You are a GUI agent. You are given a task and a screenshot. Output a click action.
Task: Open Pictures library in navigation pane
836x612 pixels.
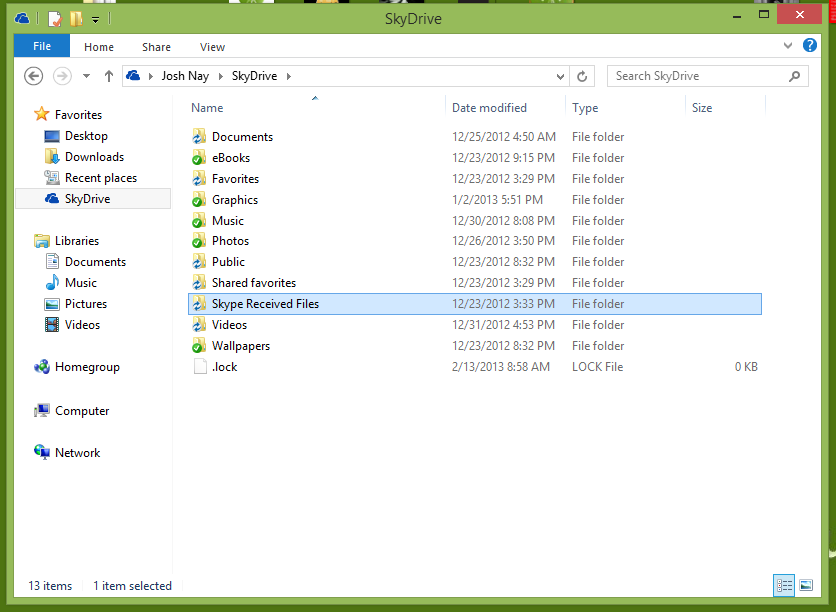tap(85, 303)
